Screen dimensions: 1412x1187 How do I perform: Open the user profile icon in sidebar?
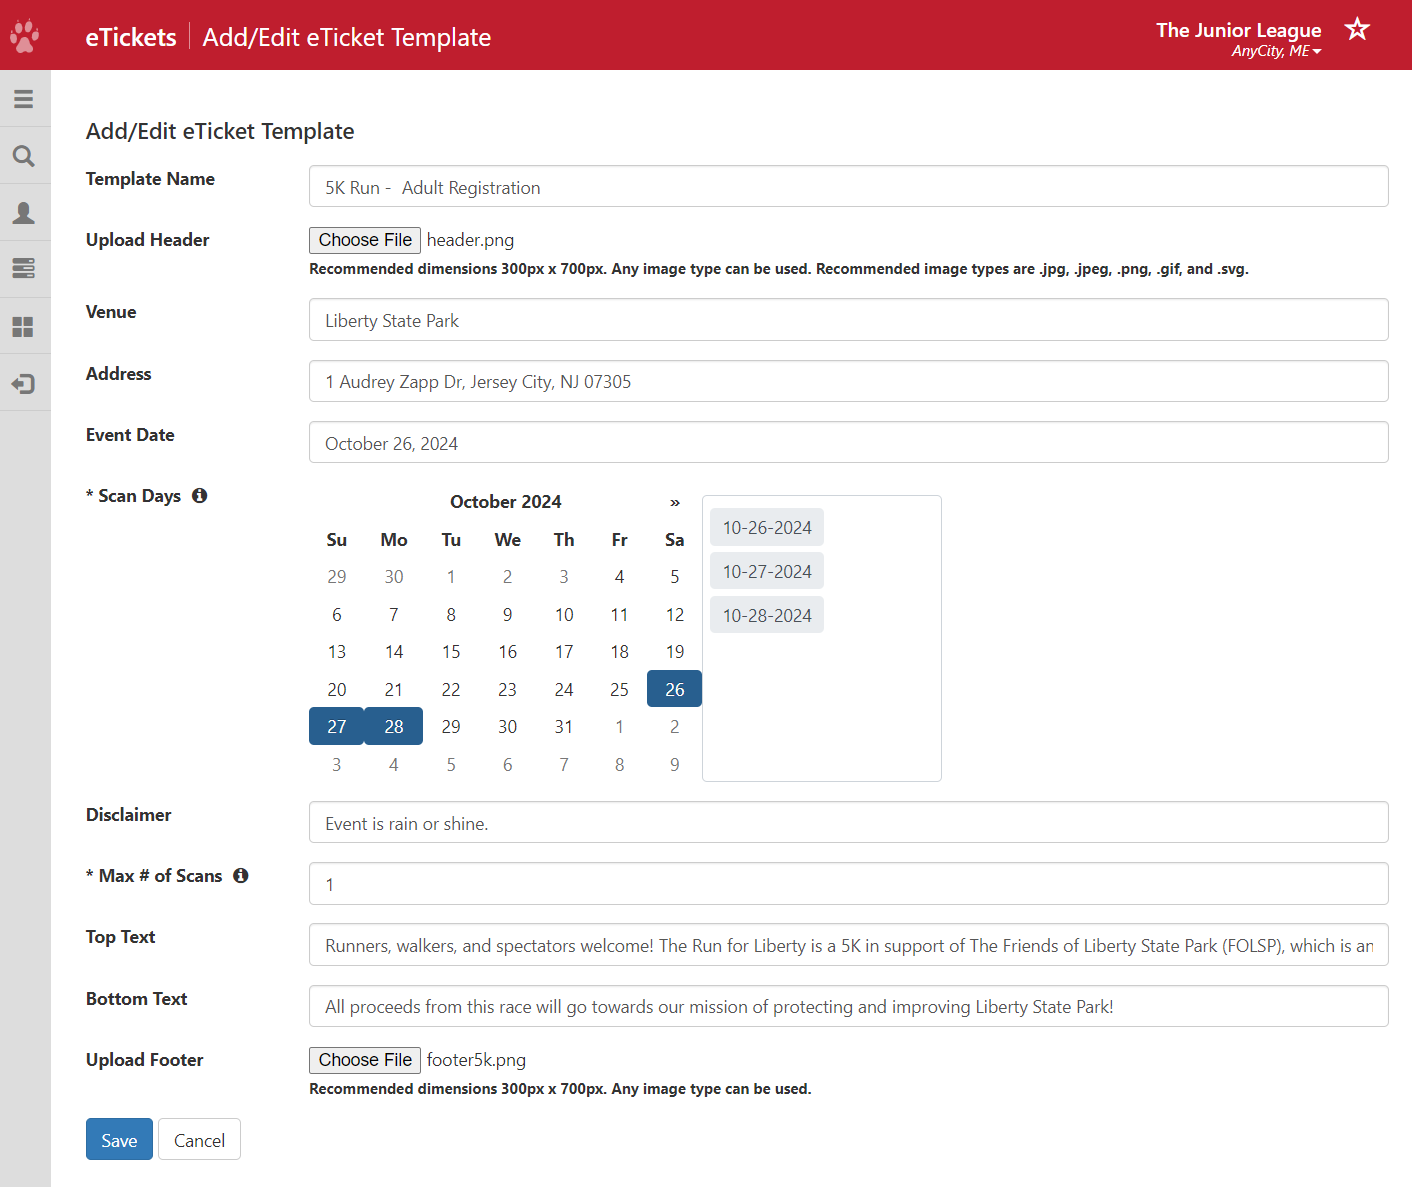(x=24, y=213)
